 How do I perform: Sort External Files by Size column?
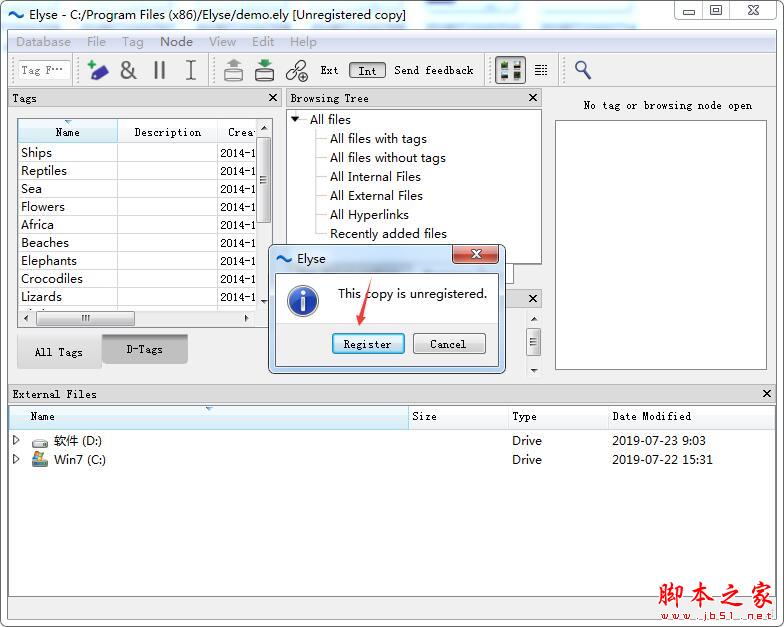458,416
